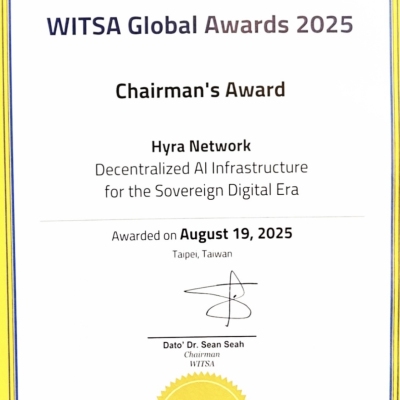Click the 'Hyra Network' recipient name
This screenshot has width=400, height=400.
click(201, 146)
